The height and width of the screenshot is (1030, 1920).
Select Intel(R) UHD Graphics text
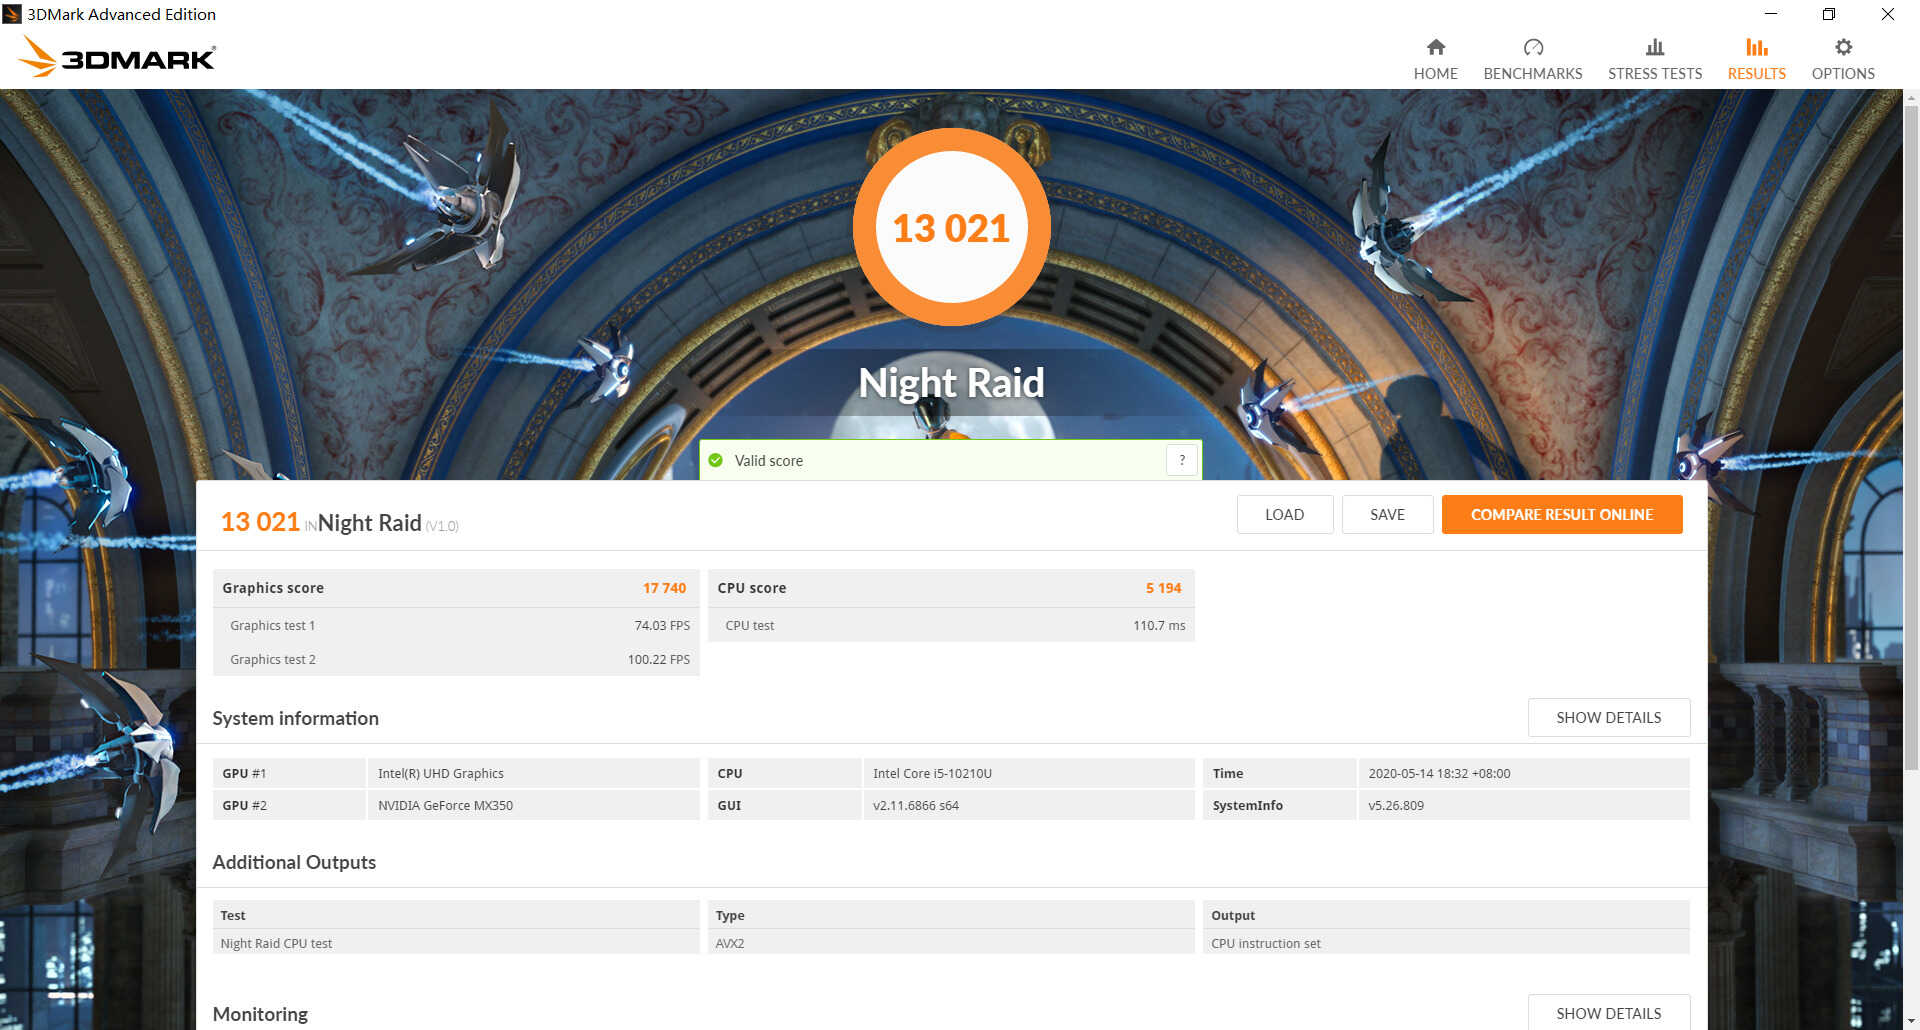441,773
